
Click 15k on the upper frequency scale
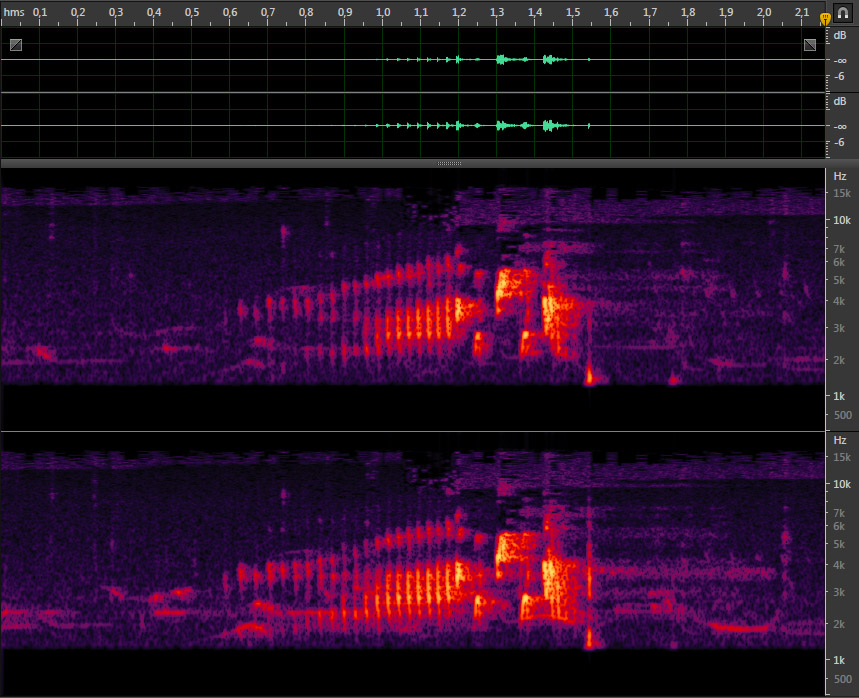[x=842, y=193]
